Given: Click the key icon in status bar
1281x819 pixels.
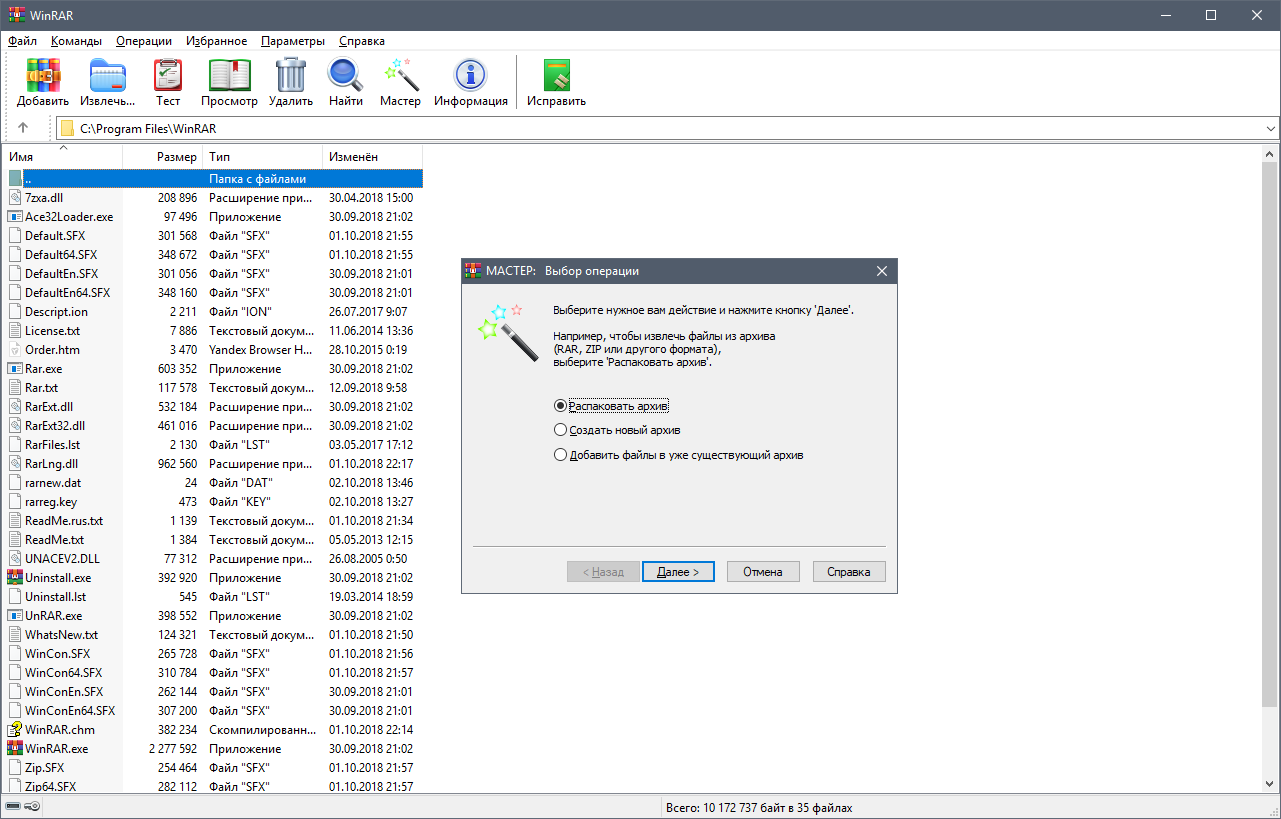Looking at the screenshot, I should pyautogui.click(x=33, y=807).
